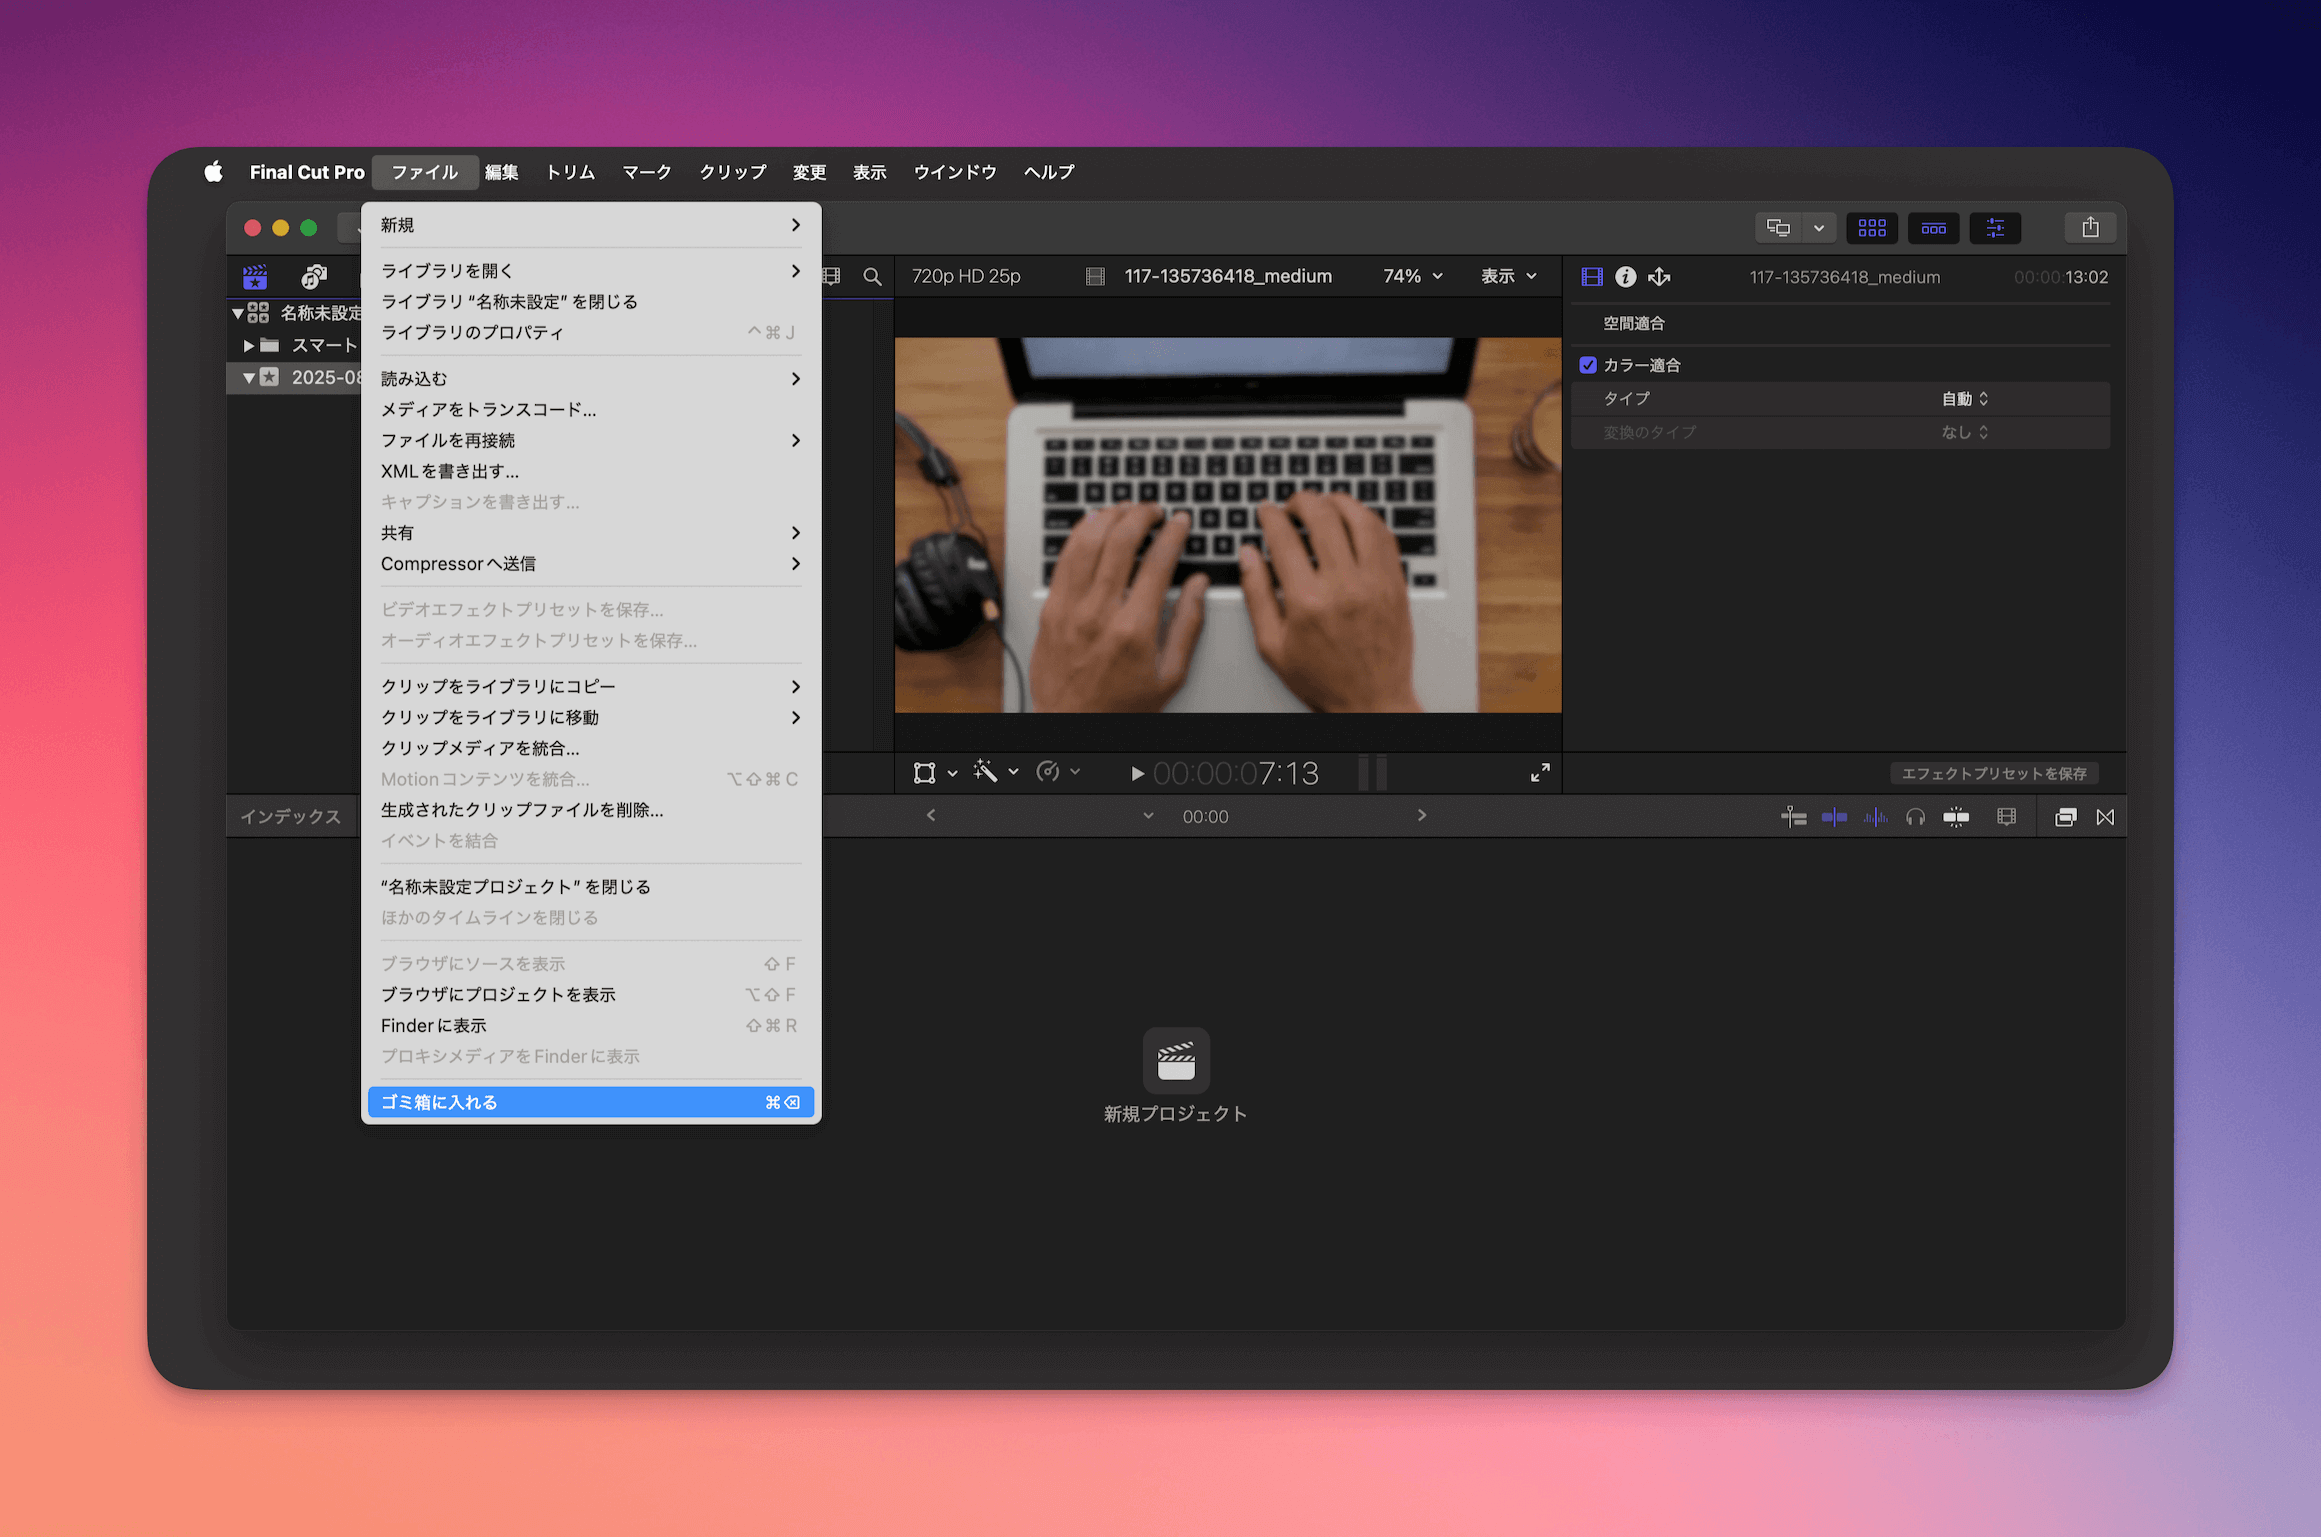Expand the スマート collections folder
Viewport: 2321px width, 1537px height.
pyautogui.click(x=248, y=346)
